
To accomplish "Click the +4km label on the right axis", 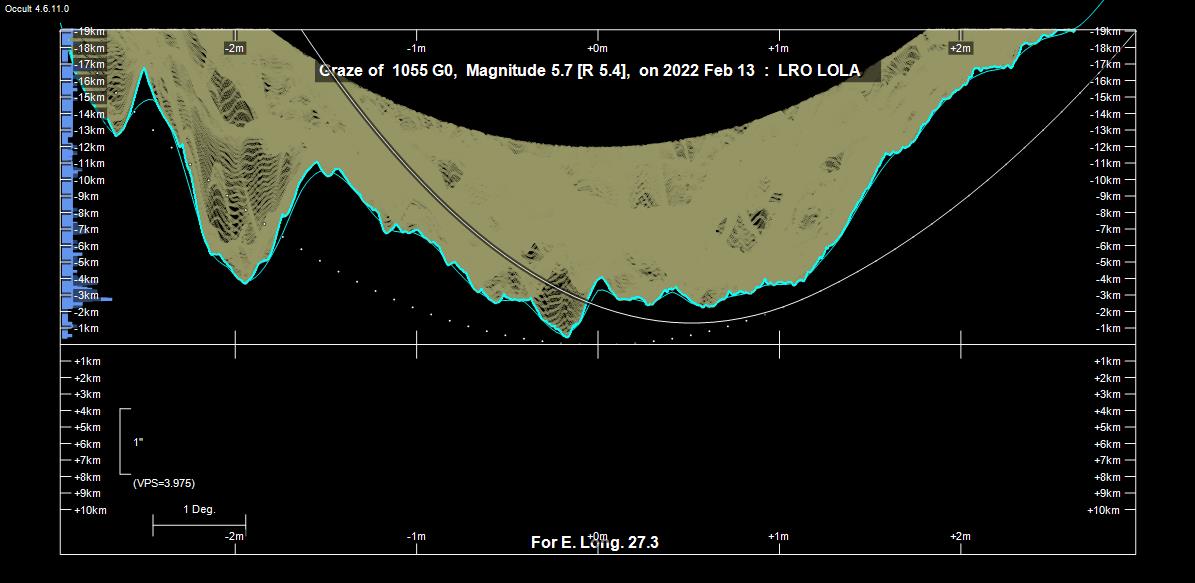I will click(1105, 411).
